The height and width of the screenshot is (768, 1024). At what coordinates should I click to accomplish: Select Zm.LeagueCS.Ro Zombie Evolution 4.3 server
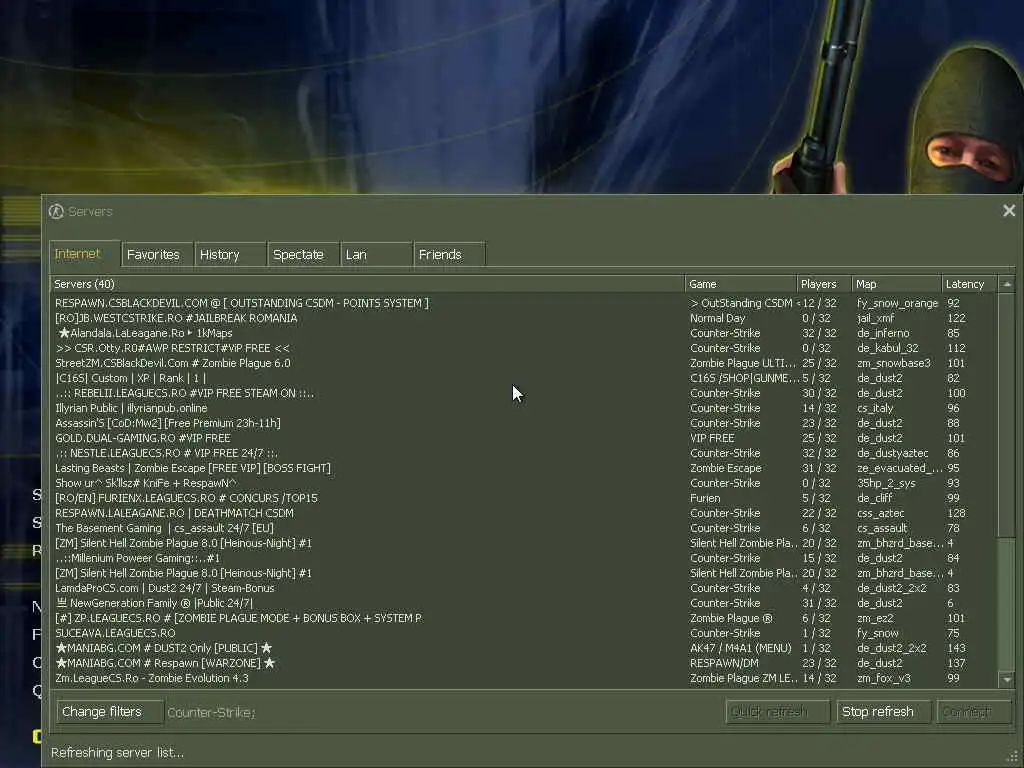click(x=526, y=679)
